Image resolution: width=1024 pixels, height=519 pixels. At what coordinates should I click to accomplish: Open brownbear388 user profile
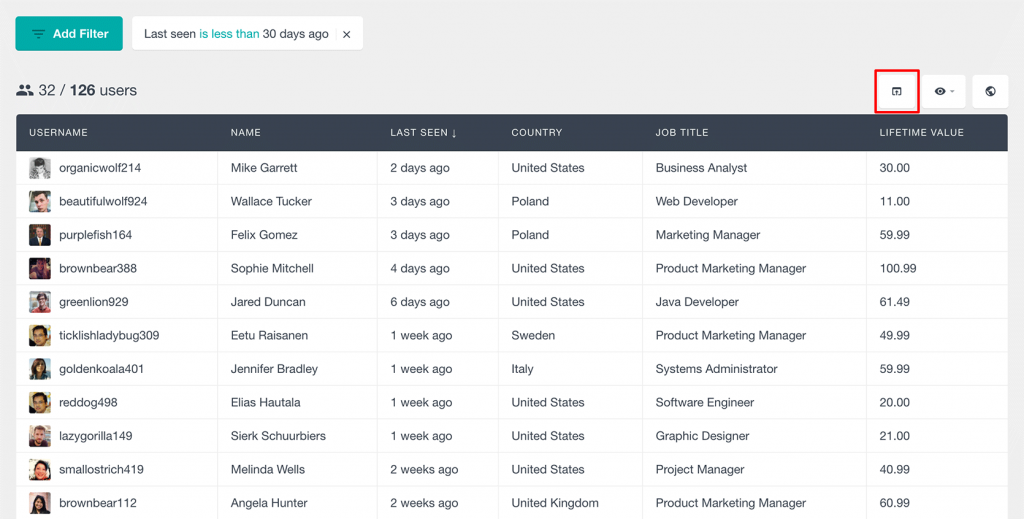(97, 269)
